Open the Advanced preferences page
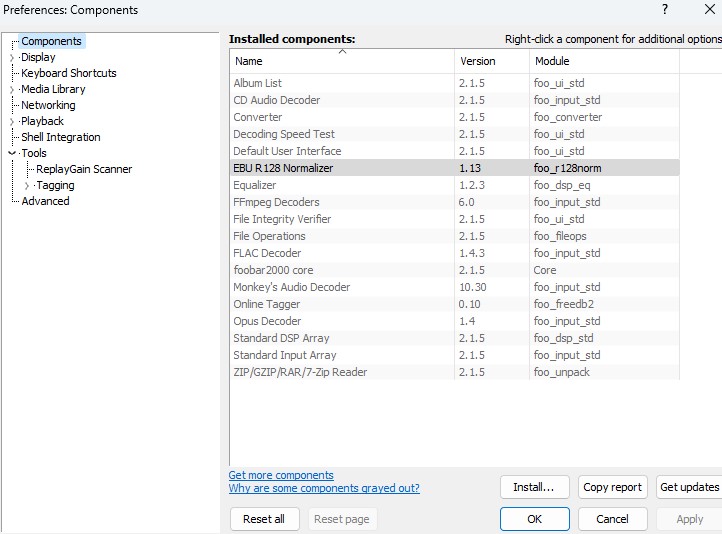Screen dimensions: 722x534 point(45,201)
